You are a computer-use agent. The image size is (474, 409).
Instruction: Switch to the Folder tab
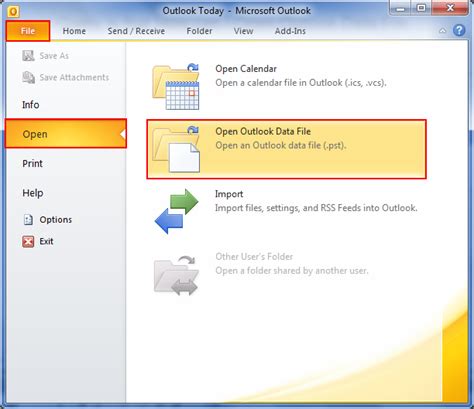click(199, 31)
